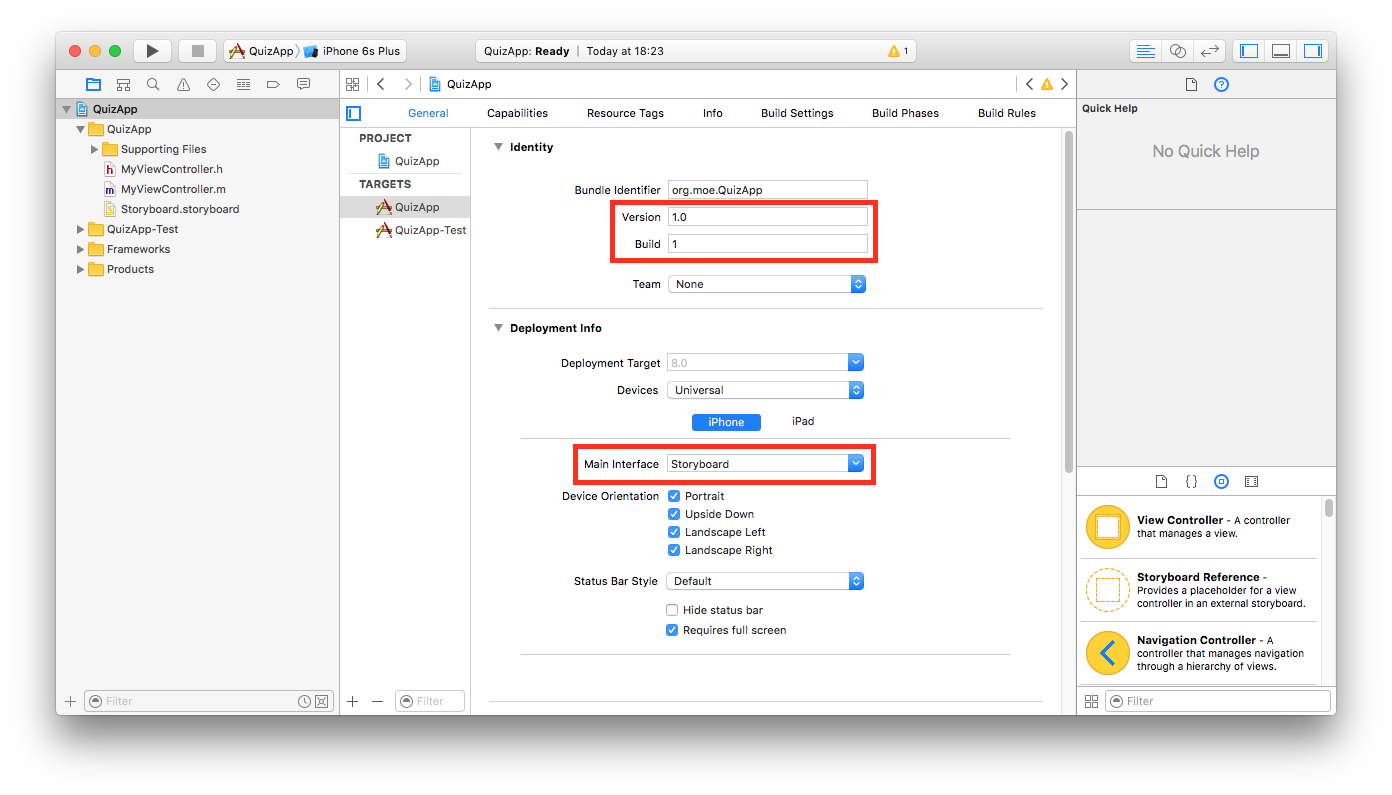The height and width of the screenshot is (795, 1392).
Task: Select the Version editor button
Action: click(1210, 51)
